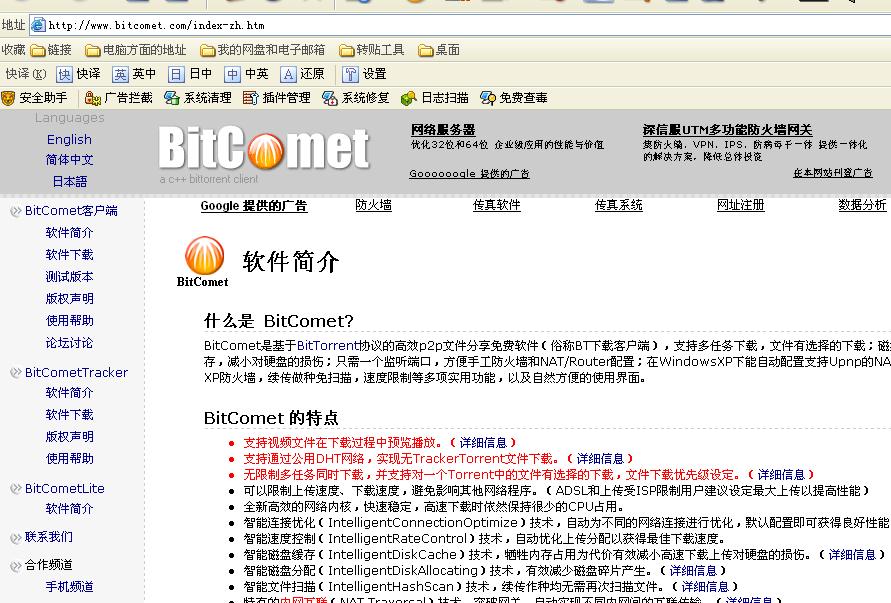Open 联系我们 contact link
Screen dimensions: 891x603
(48, 537)
